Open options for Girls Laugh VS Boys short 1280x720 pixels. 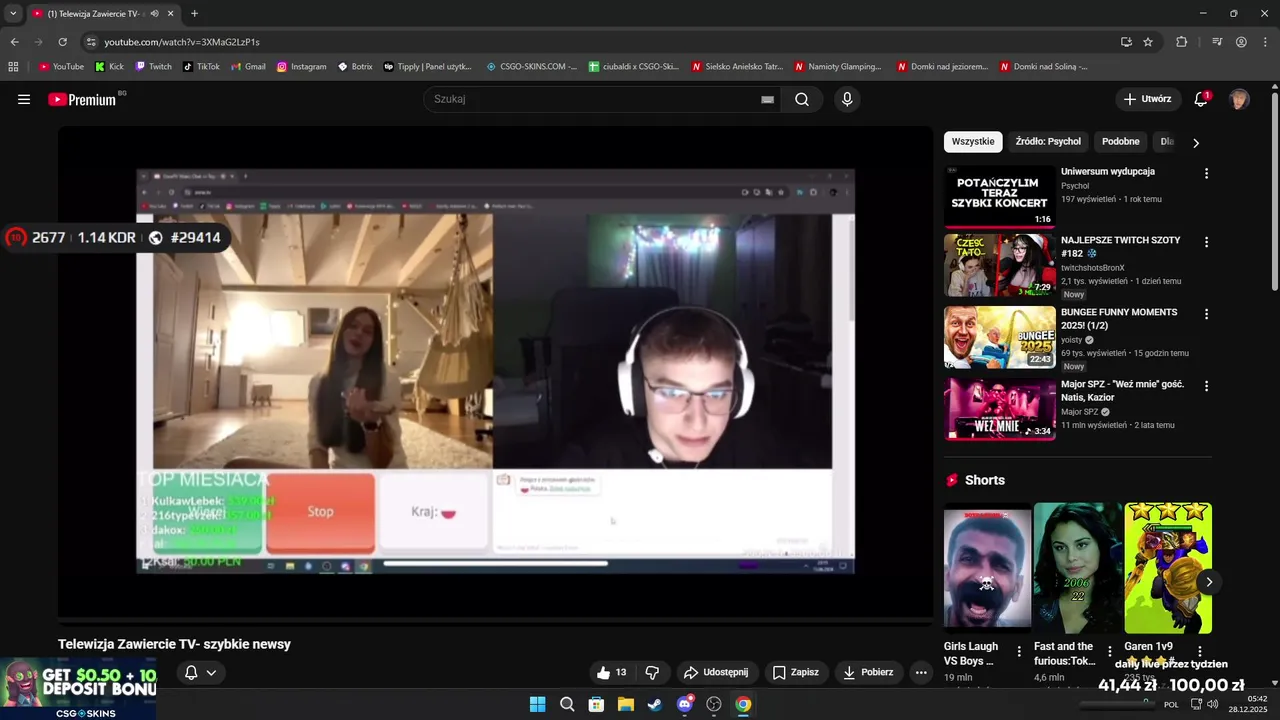click(x=1019, y=651)
